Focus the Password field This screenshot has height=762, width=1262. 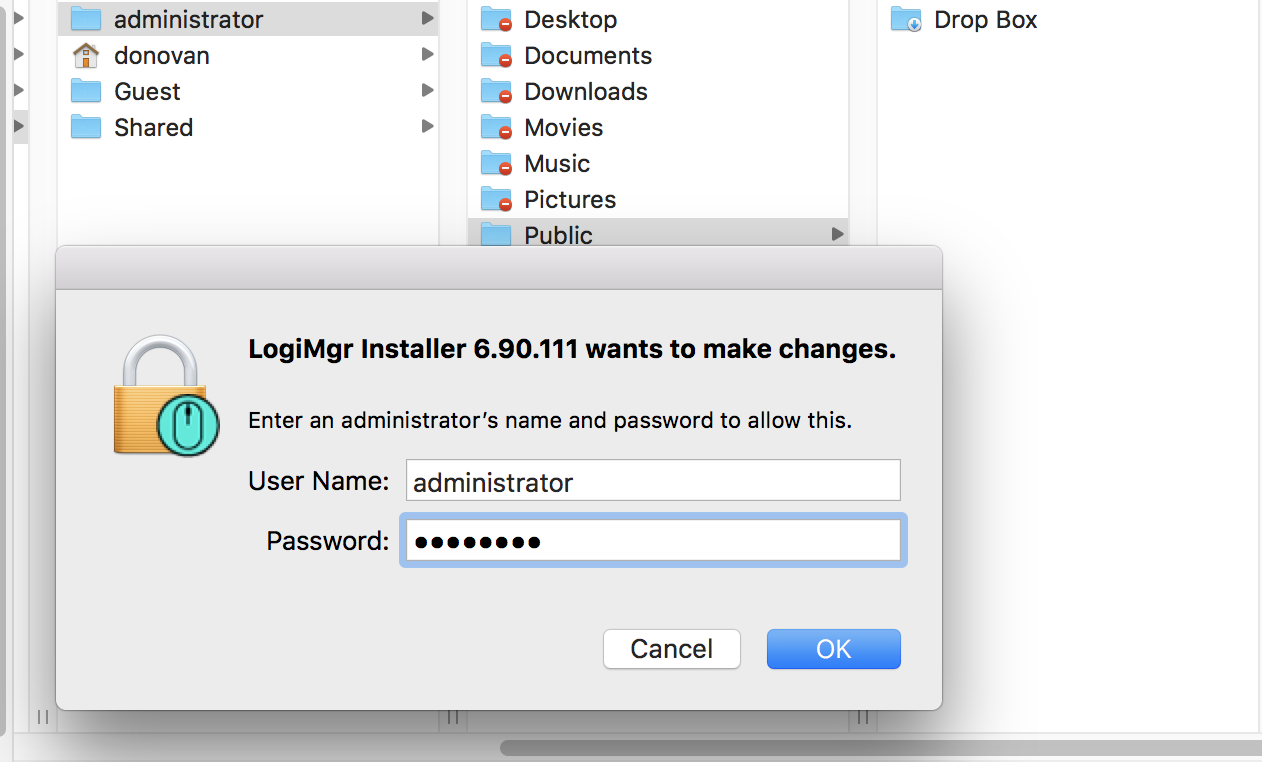point(653,541)
